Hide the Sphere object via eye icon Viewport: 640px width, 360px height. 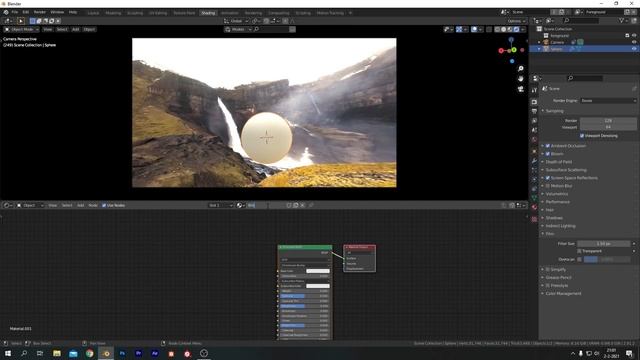tap(634, 49)
